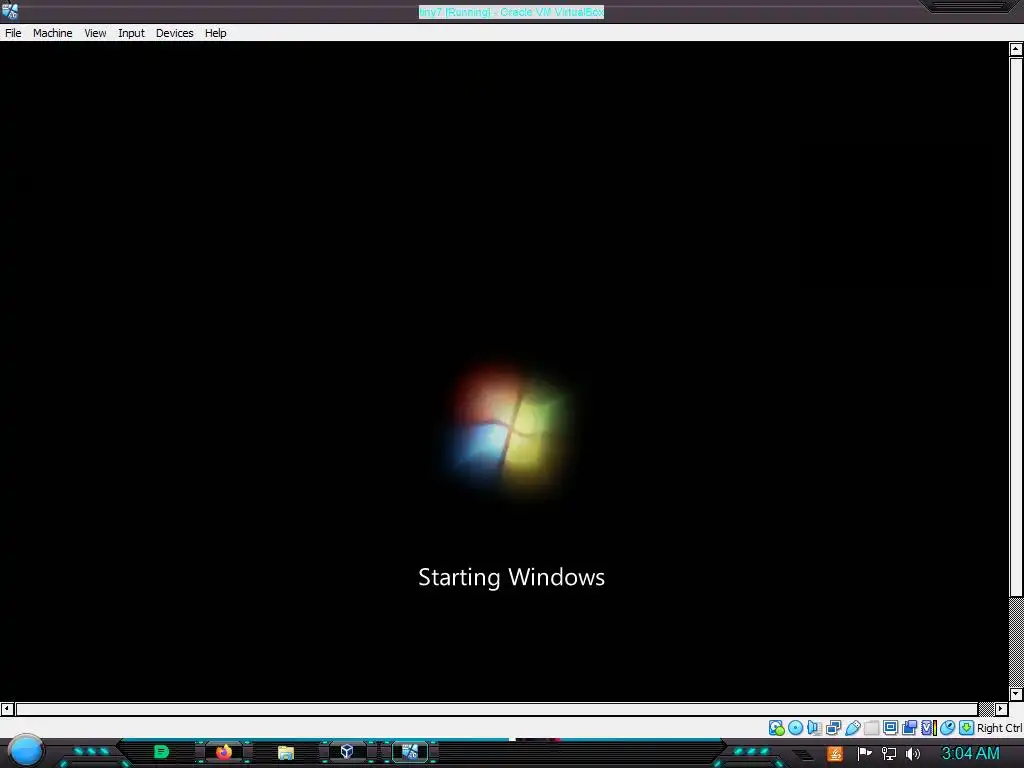1024x768 pixels.
Task: Click the hard disk activity status icon
Action: pyautogui.click(x=776, y=728)
